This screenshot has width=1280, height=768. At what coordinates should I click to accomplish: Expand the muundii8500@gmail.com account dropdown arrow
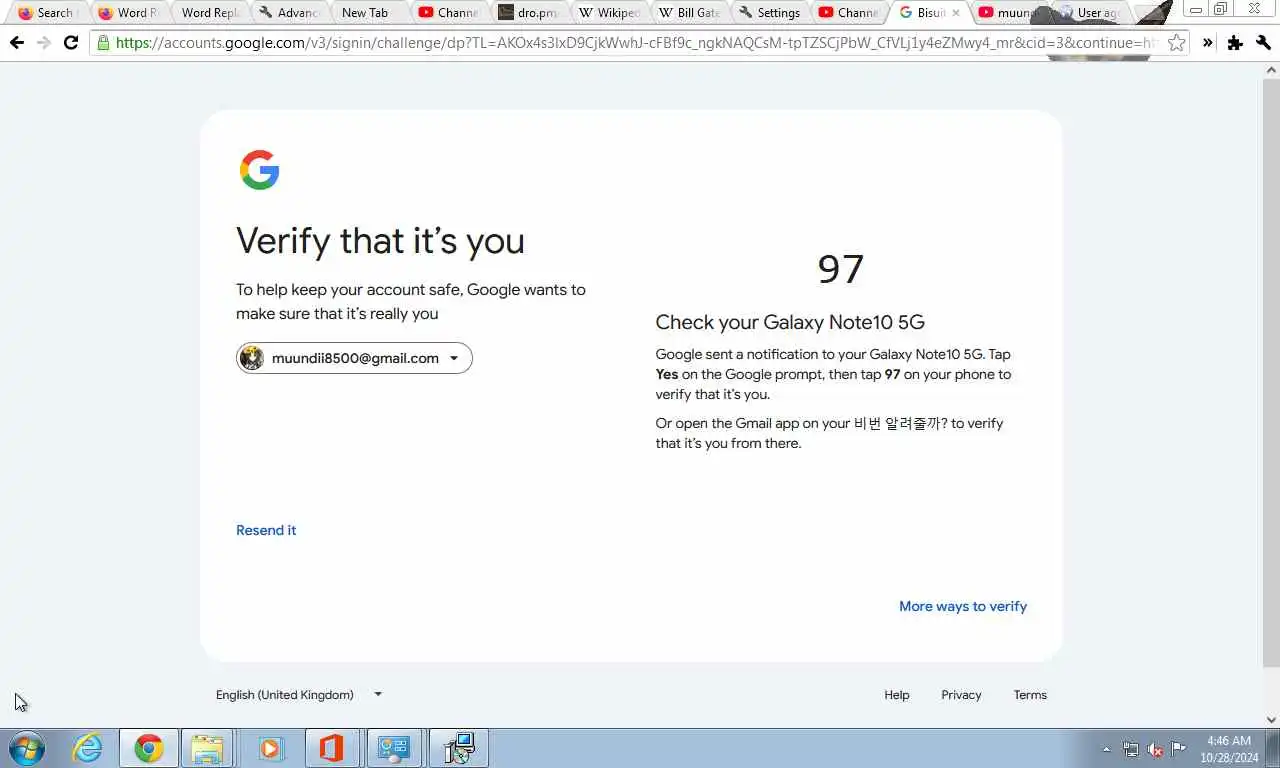454,358
